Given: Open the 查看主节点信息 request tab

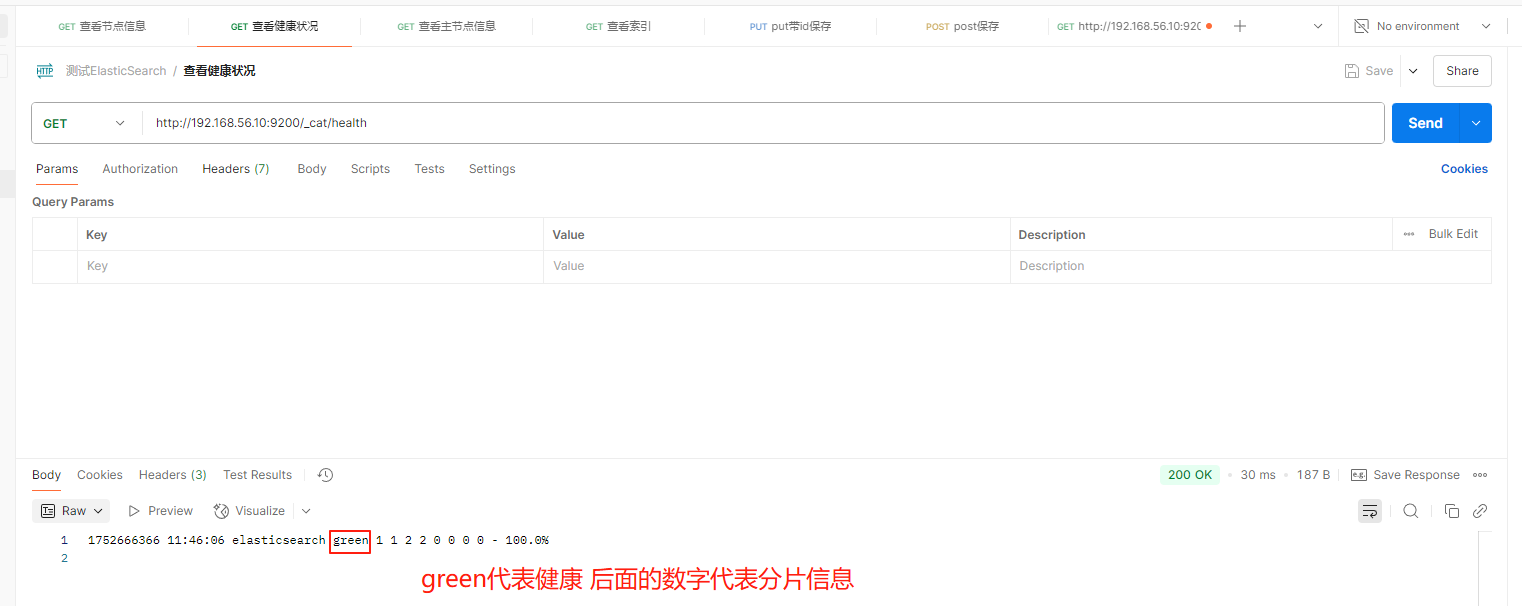Looking at the screenshot, I should (446, 26).
